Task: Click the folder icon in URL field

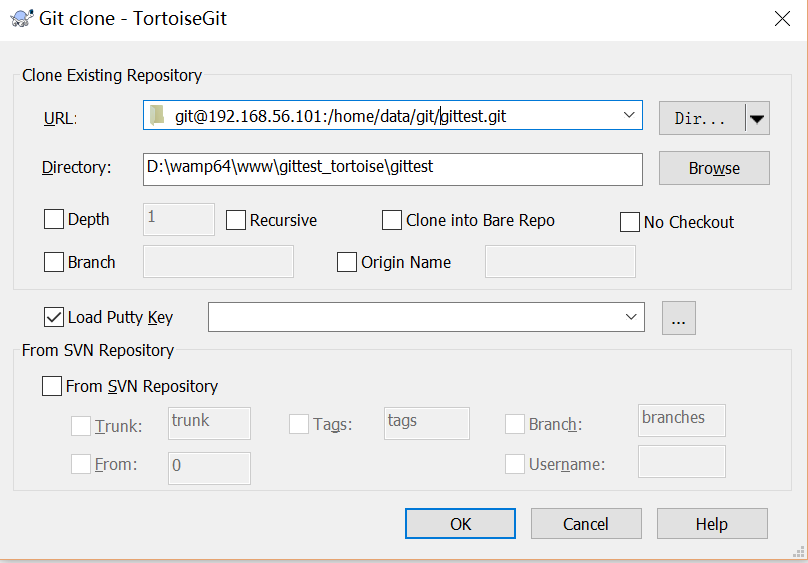Action: coord(156,116)
